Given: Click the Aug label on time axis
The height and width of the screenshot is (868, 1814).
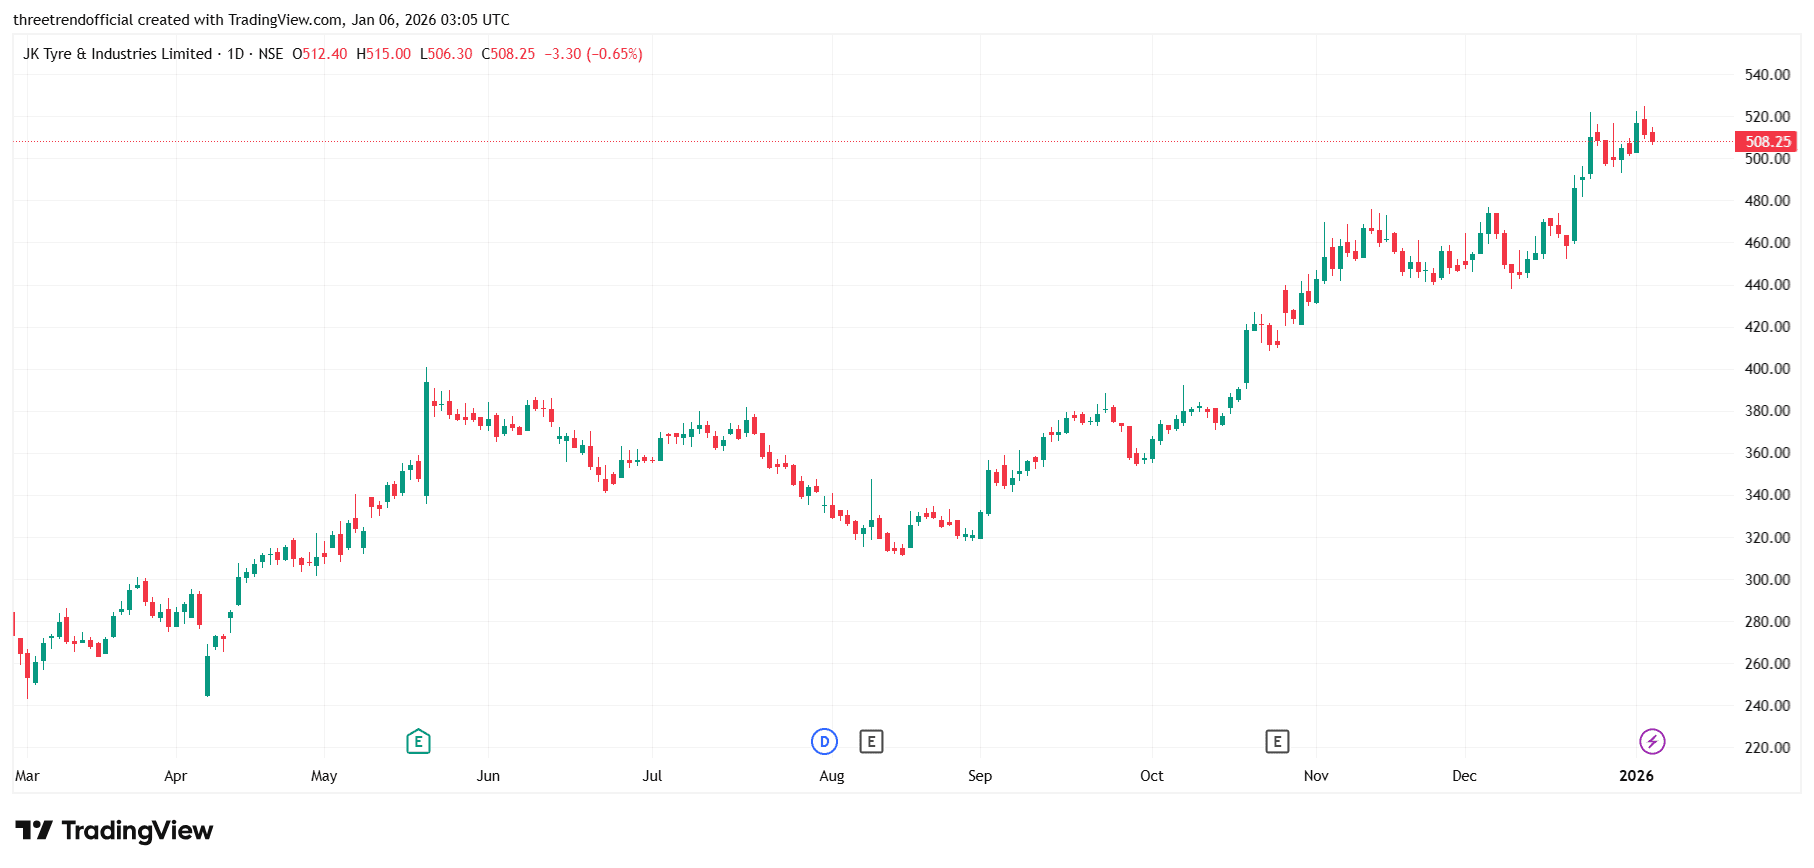Looking at the screenshot, I should click(x=832, y=776).
